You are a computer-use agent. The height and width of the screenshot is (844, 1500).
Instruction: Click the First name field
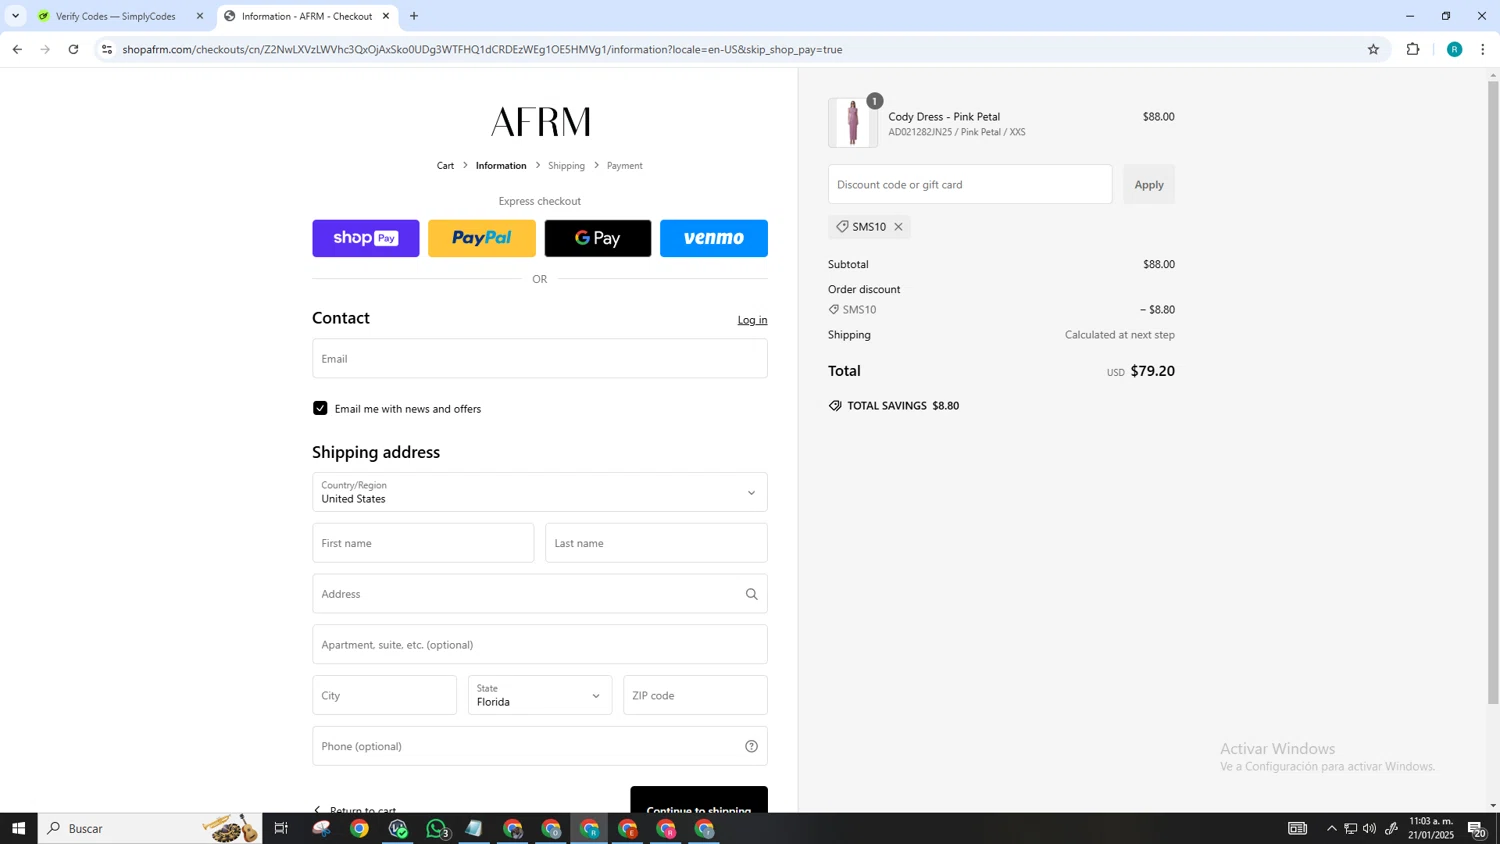click(423, 543)
